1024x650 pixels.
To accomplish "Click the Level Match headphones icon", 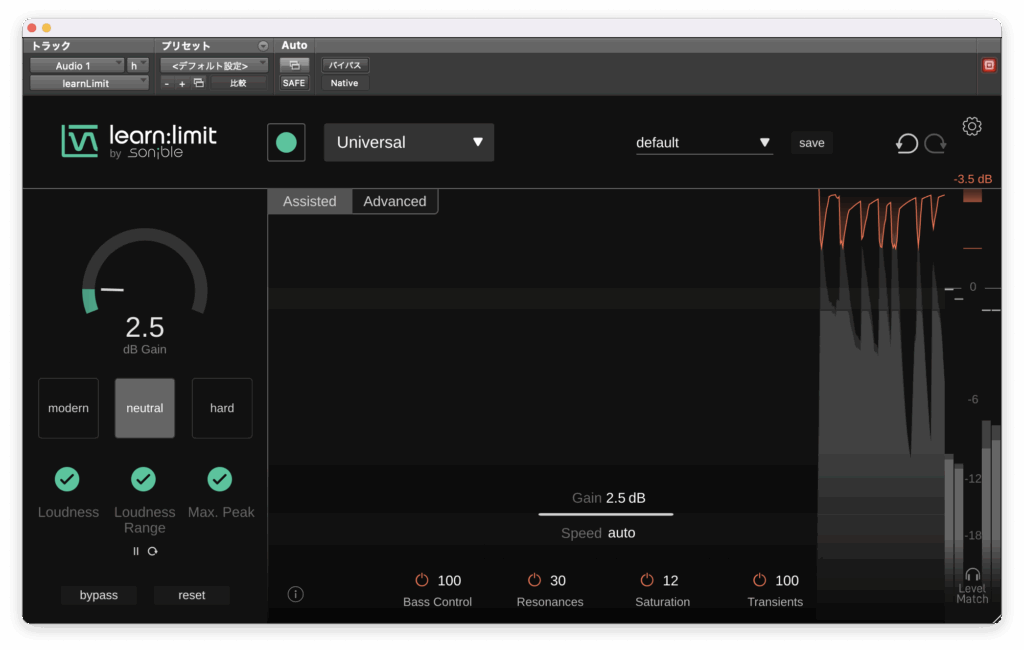I will point(972,575).
